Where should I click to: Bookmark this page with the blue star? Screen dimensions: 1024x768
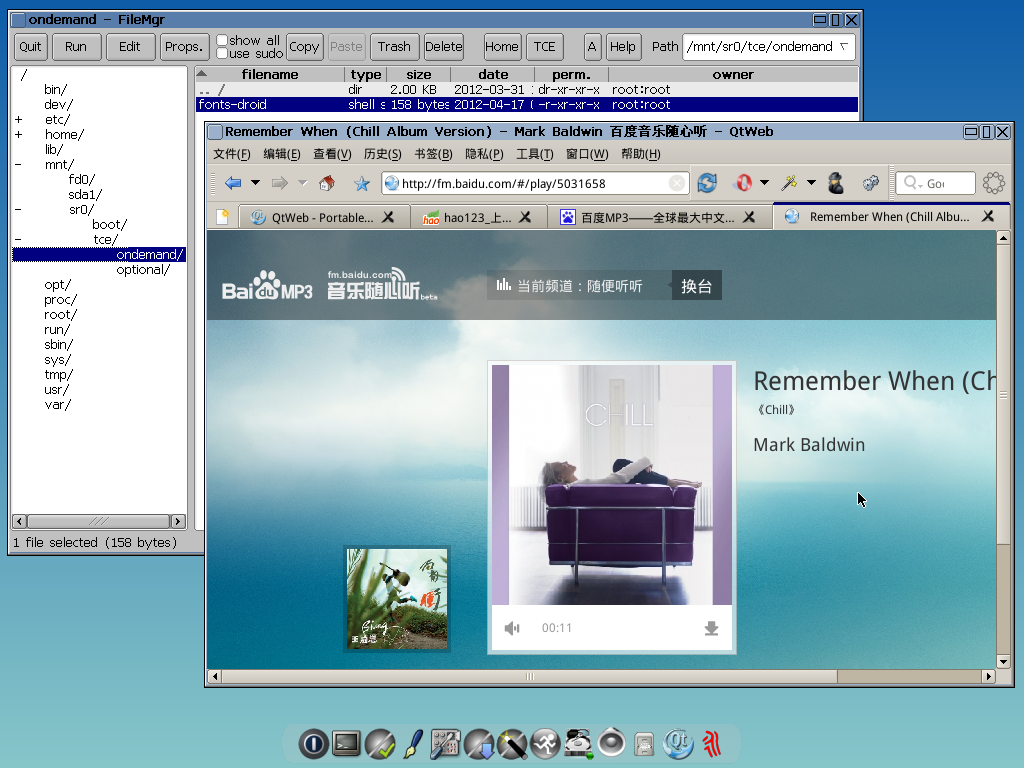coord(362,184)
